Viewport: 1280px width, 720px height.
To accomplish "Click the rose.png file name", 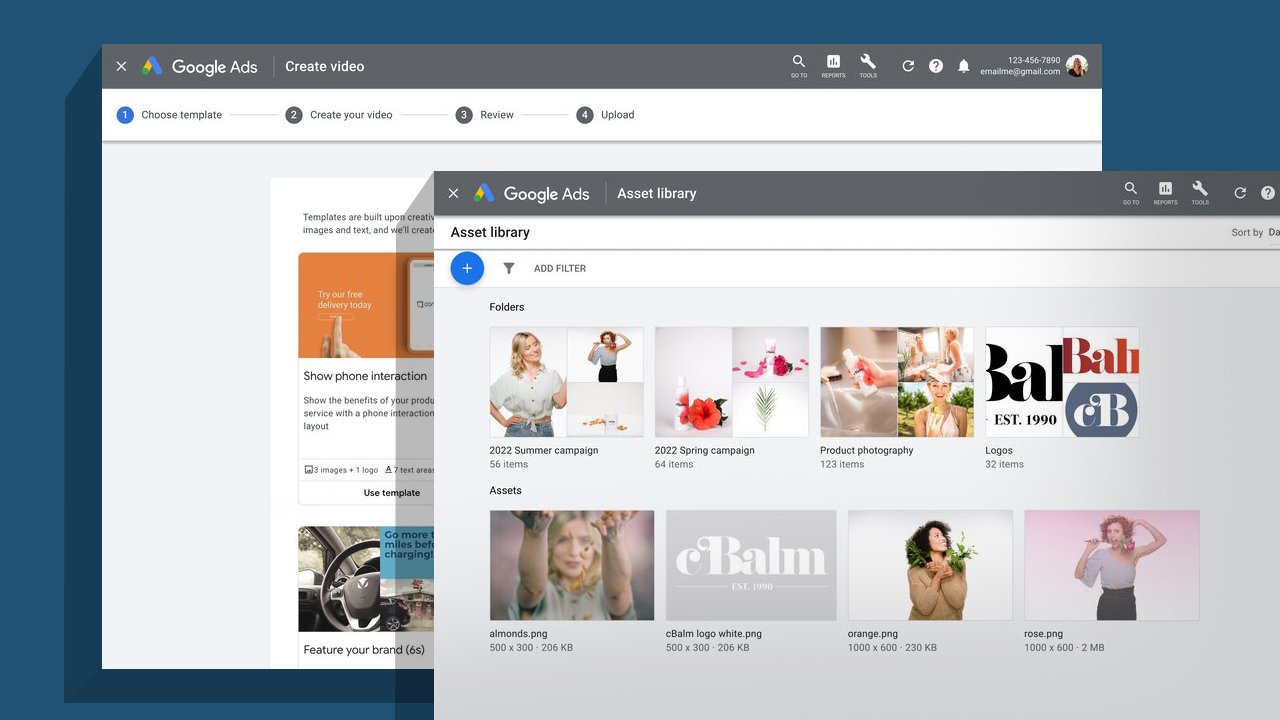I will coord(1044,634).
